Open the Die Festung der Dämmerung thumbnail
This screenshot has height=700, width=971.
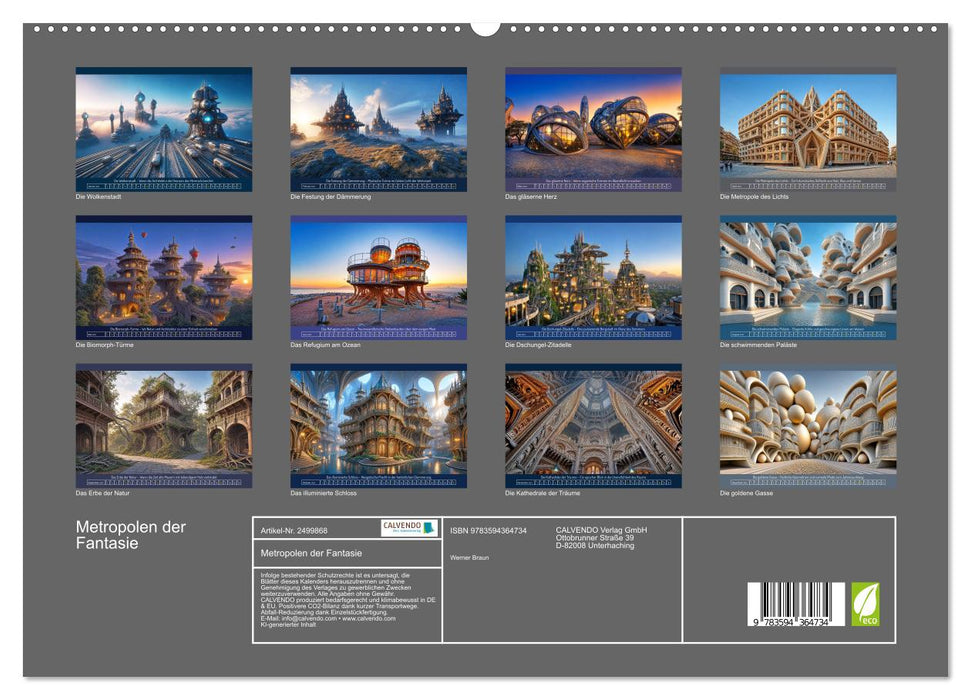click(x=378, y=129)
